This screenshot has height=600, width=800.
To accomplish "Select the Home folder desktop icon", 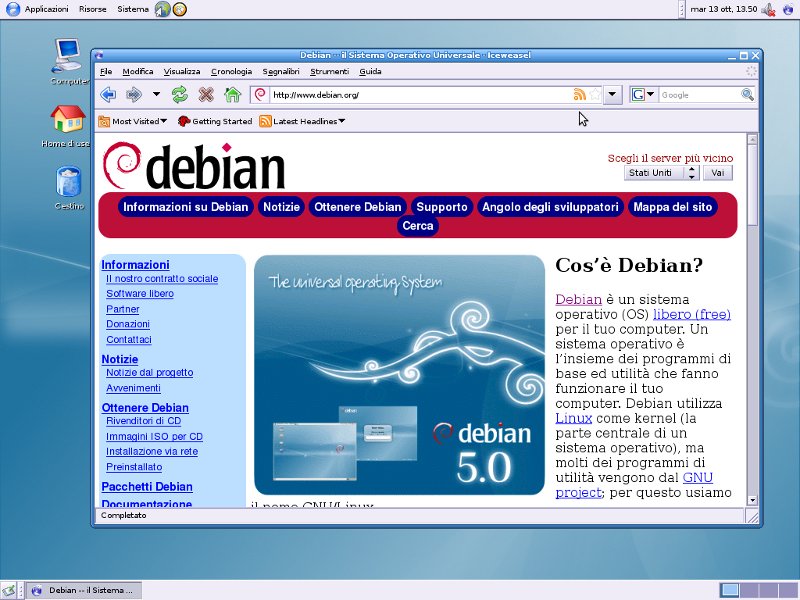I will pos(67,126).
